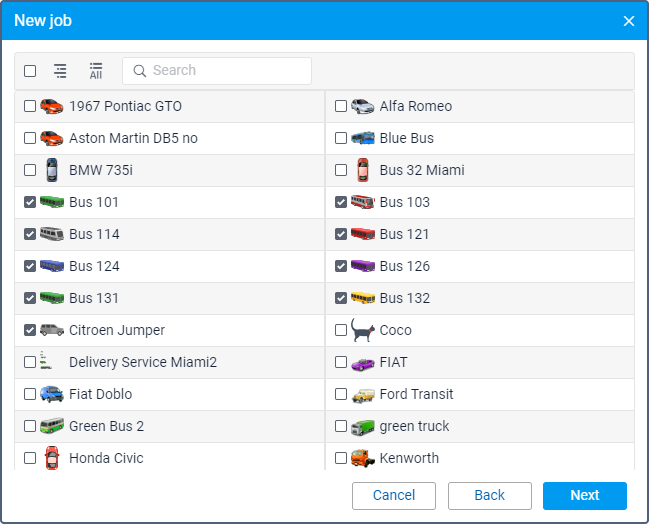
Task: Deselect the Bus 121 checkbox
Action: click(341, 234)
